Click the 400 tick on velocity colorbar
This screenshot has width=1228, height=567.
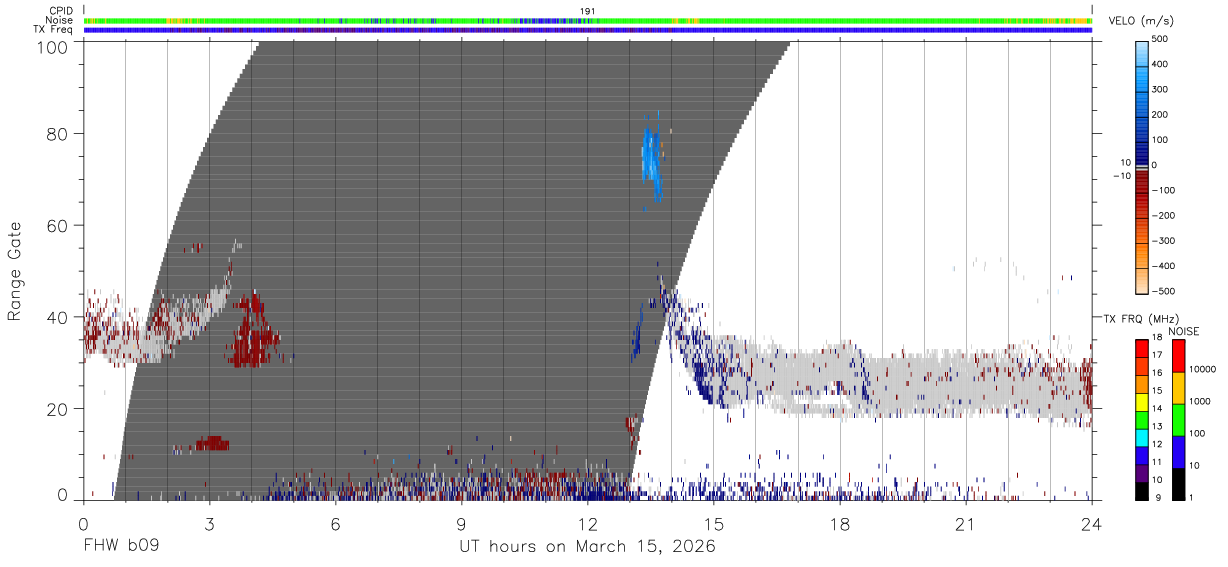(1161, 64)
